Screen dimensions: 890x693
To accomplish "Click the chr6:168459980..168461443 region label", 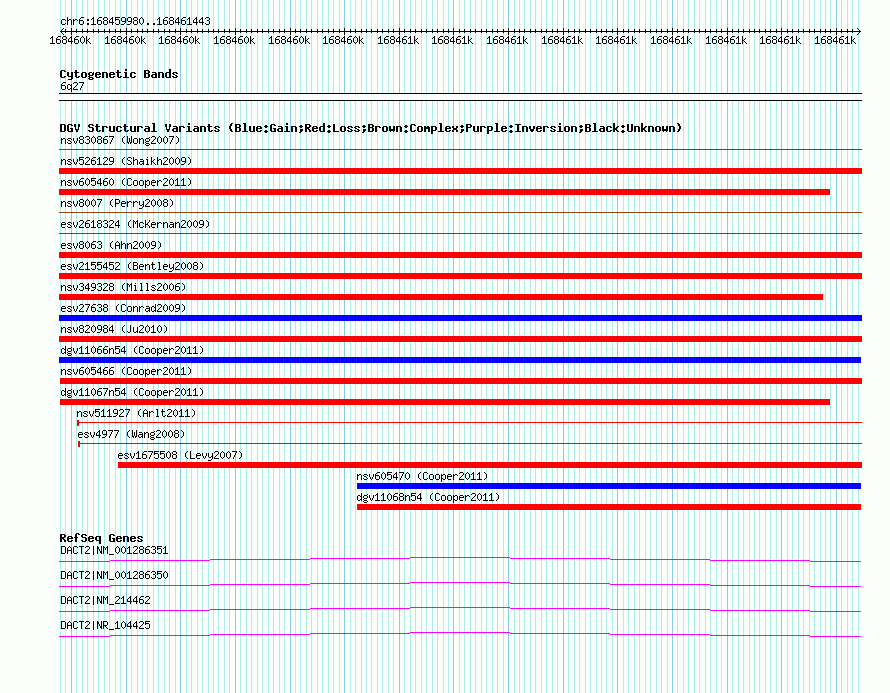I will 135,21.
